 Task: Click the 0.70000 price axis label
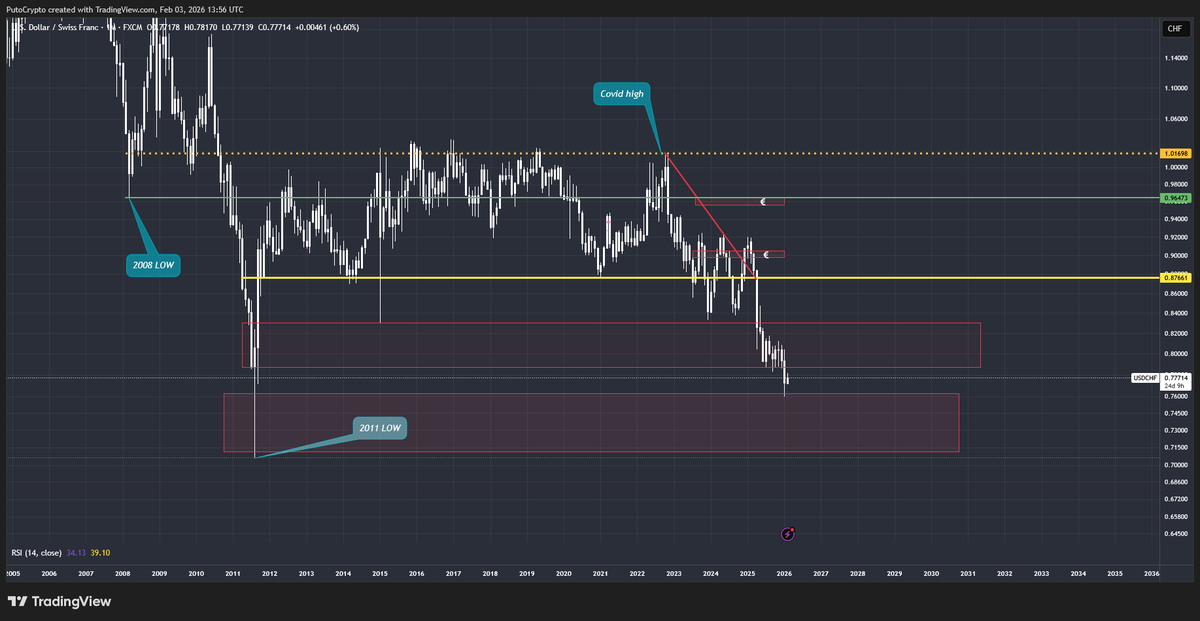[x=1175, y=465]
